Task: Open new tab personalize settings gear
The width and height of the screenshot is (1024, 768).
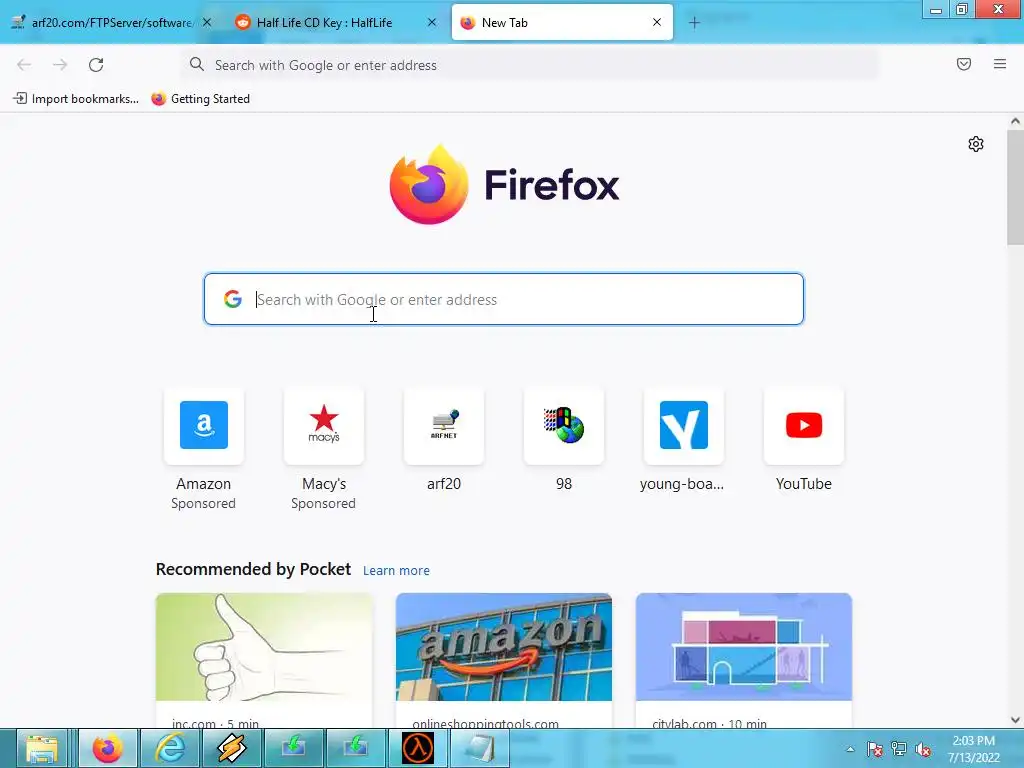Action: coord(976,144)
